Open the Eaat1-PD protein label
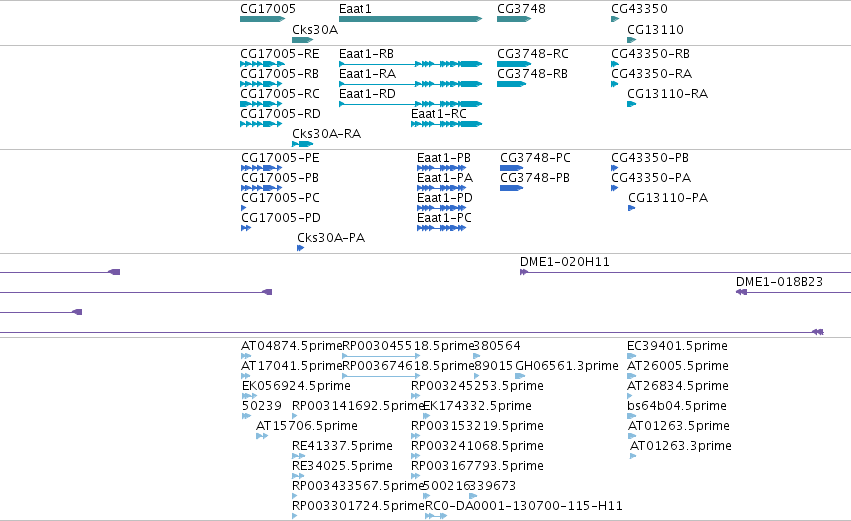851x521 pixels. click(445, 198)
